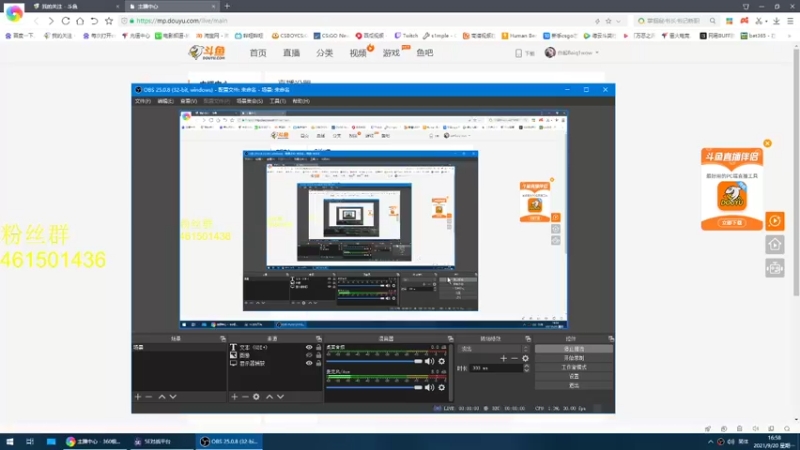Image resolution: width=800 pixels, height=450 pixels.
Task: Pop out the 场景 dock panel
Action: (x=223, y=338)
